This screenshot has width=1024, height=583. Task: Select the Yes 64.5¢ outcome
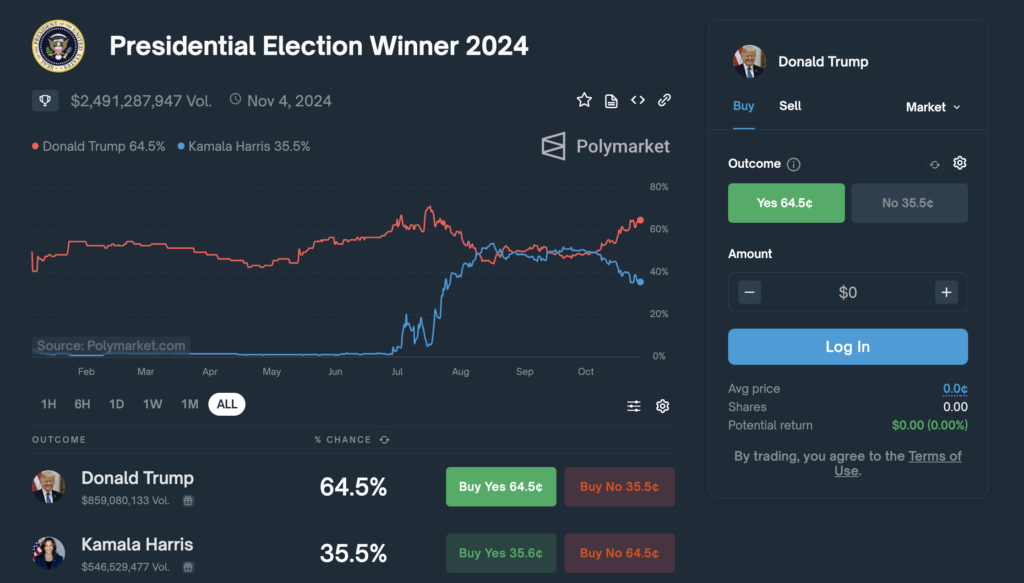pyautogui.click(x=786, y=203)
